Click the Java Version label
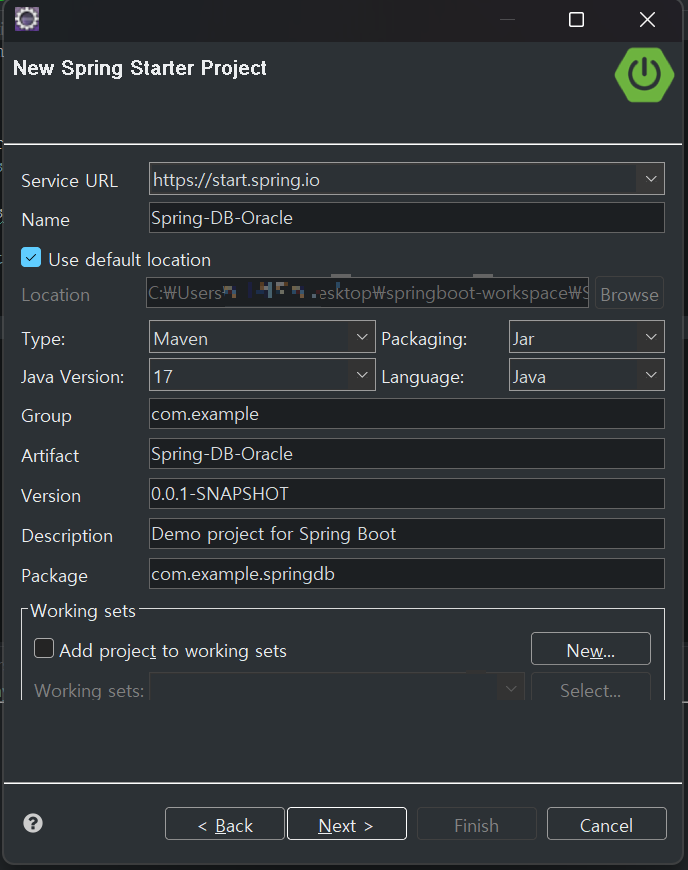688x870 pixels. point(73,377)
